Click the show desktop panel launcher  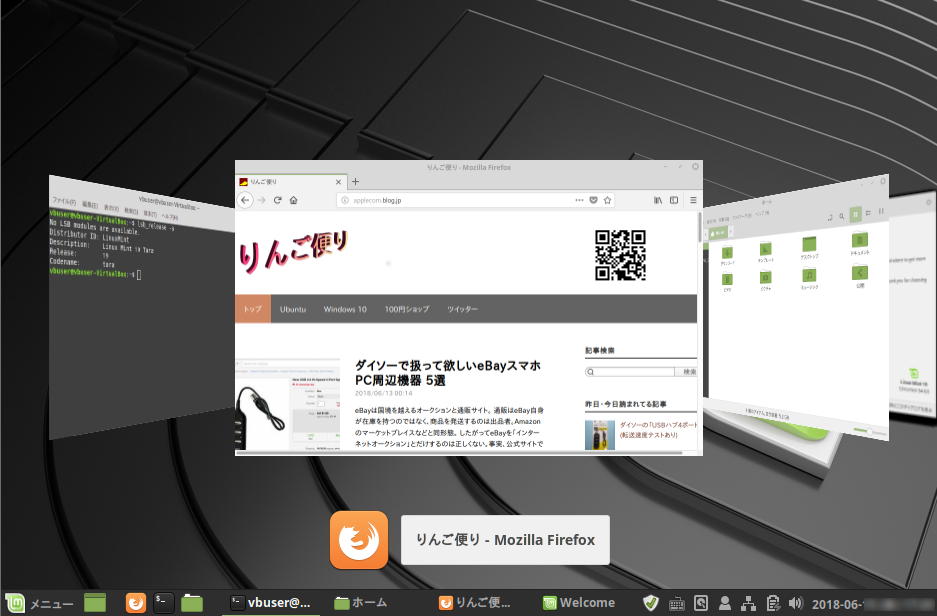pyautogui.click(x=95, y=603)
